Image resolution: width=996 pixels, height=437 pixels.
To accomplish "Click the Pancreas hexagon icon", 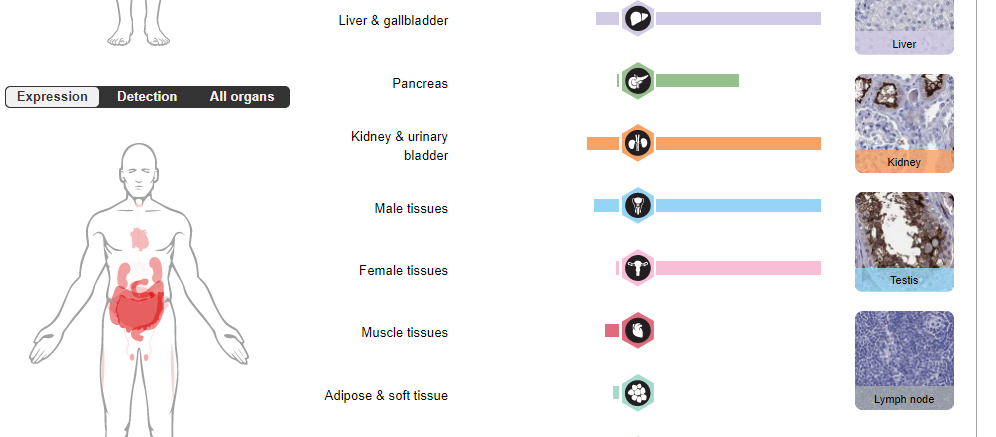I will (x=638, y=81).
